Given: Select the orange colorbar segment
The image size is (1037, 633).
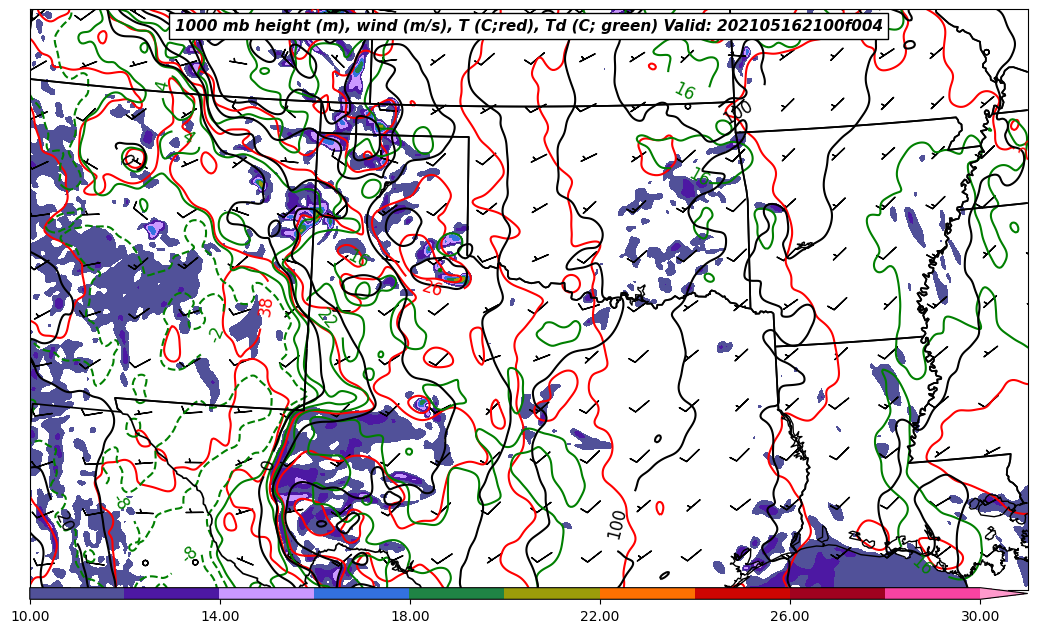Looking at the screenshot, I should (646, 593).
